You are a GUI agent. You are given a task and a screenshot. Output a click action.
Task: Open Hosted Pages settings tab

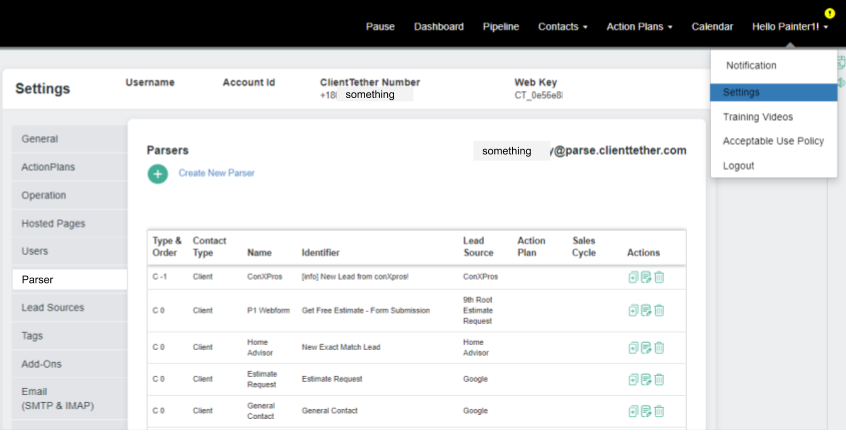(70, 223)
